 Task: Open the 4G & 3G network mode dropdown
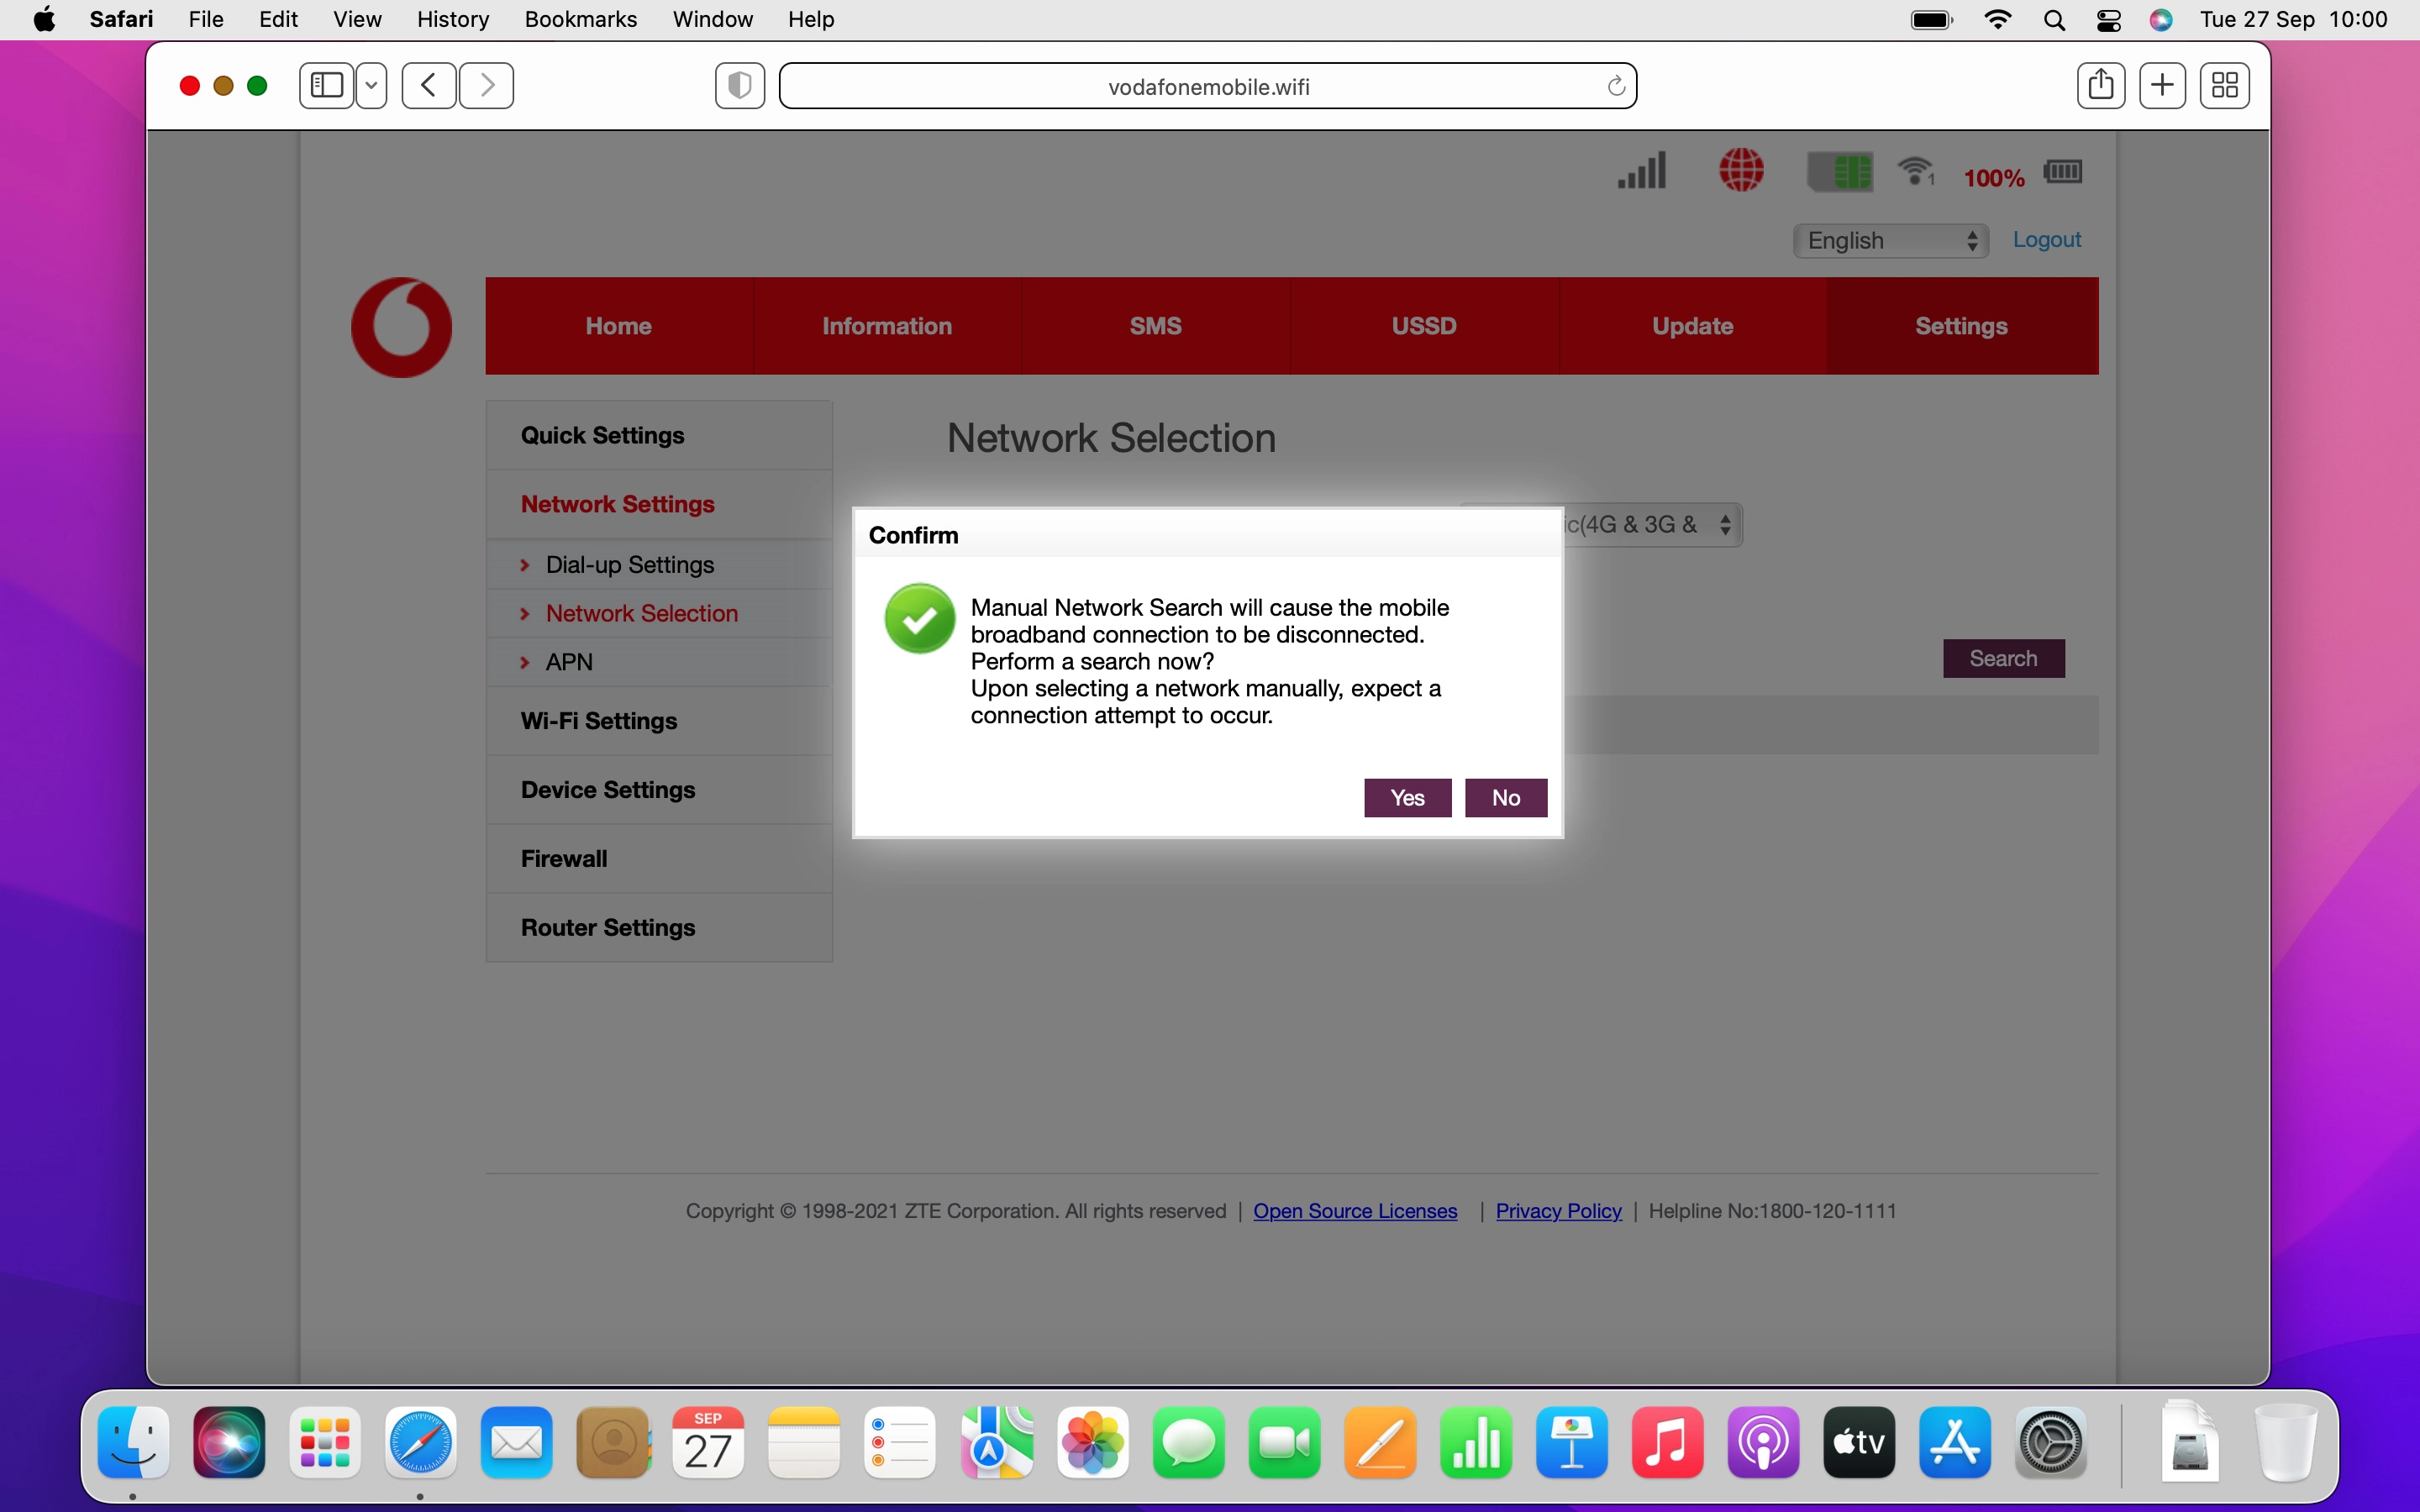[x=1652, y=525]
